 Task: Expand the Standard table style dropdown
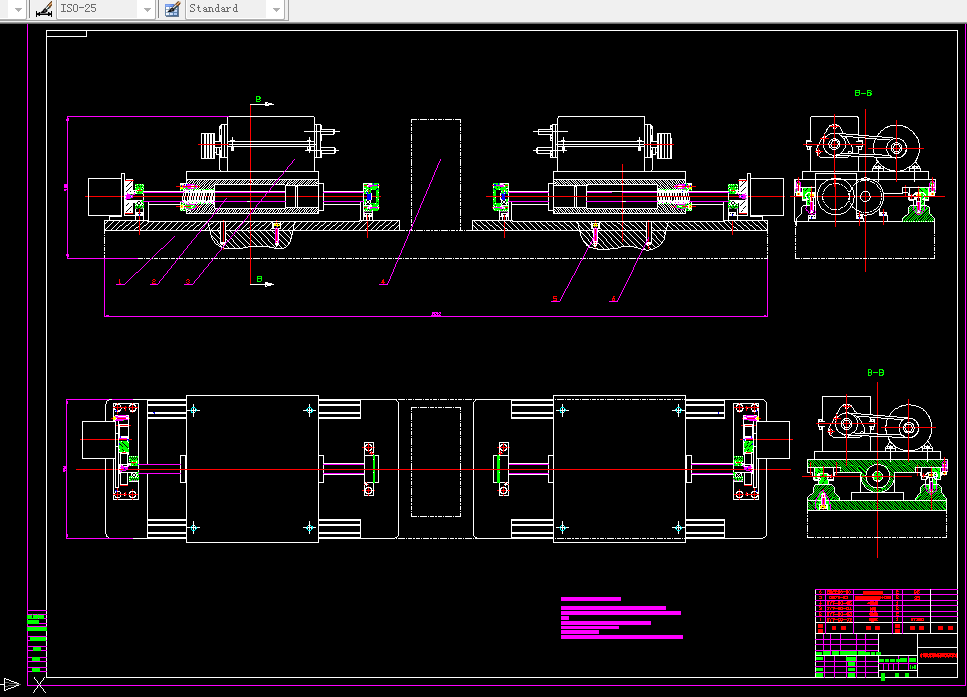click(276, 9)
